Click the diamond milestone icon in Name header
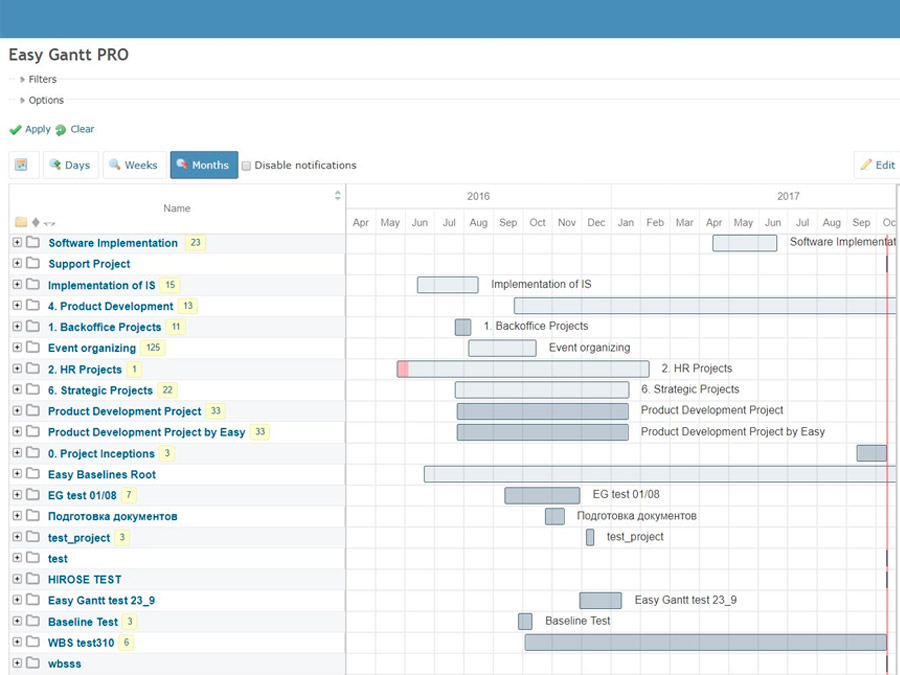This screenshot has width=900, height=675. pyautogui.click(x=36, y=222)
